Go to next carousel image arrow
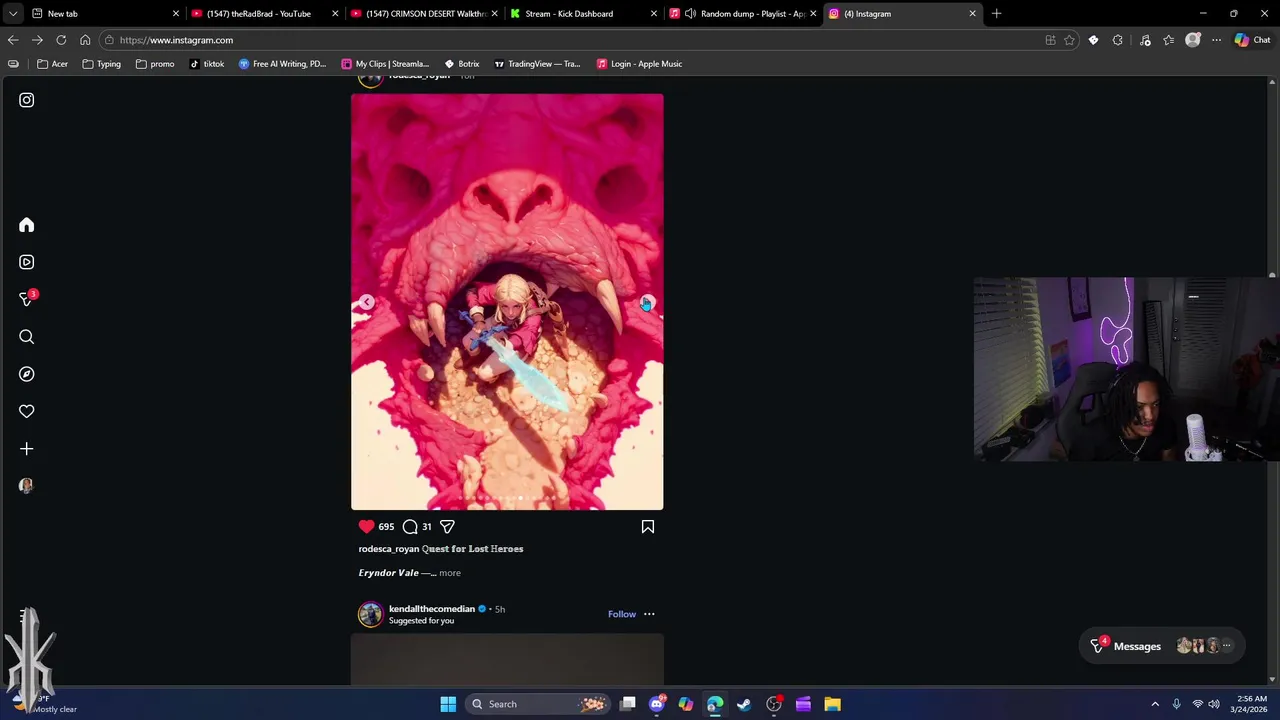The image size is (1280, 720). click(647, 302)
